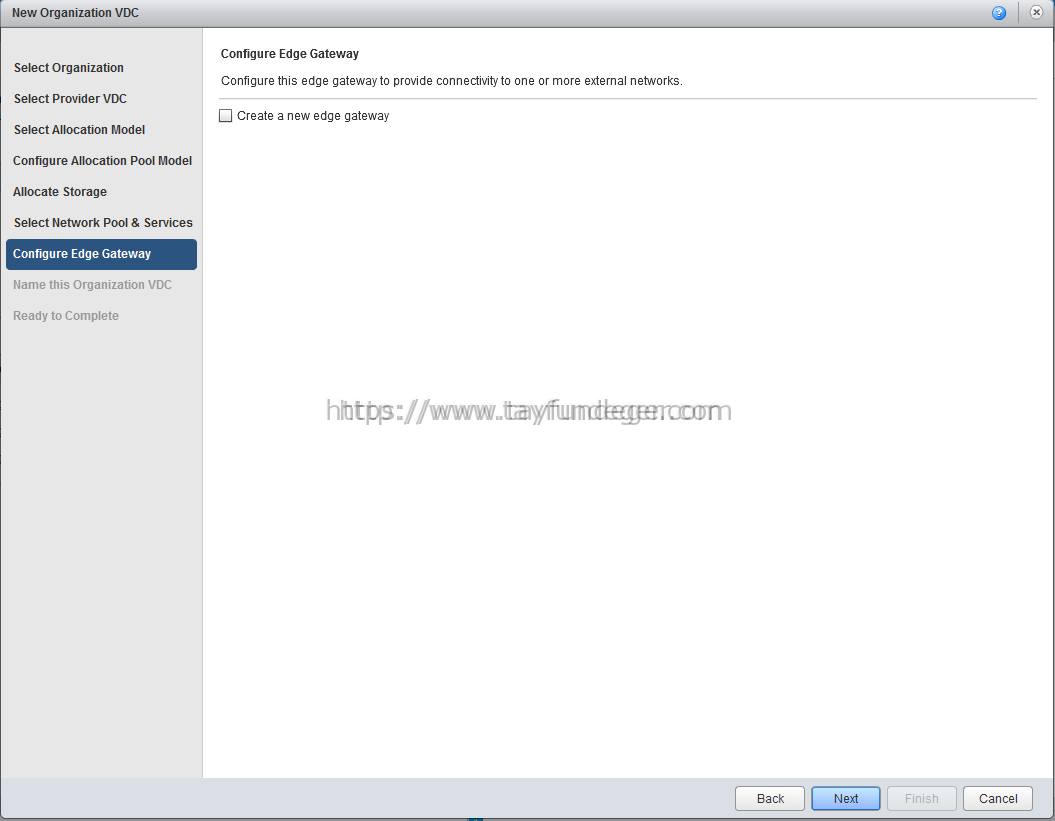Enable Create a new edge gateway checkbox

click(225, 116)
